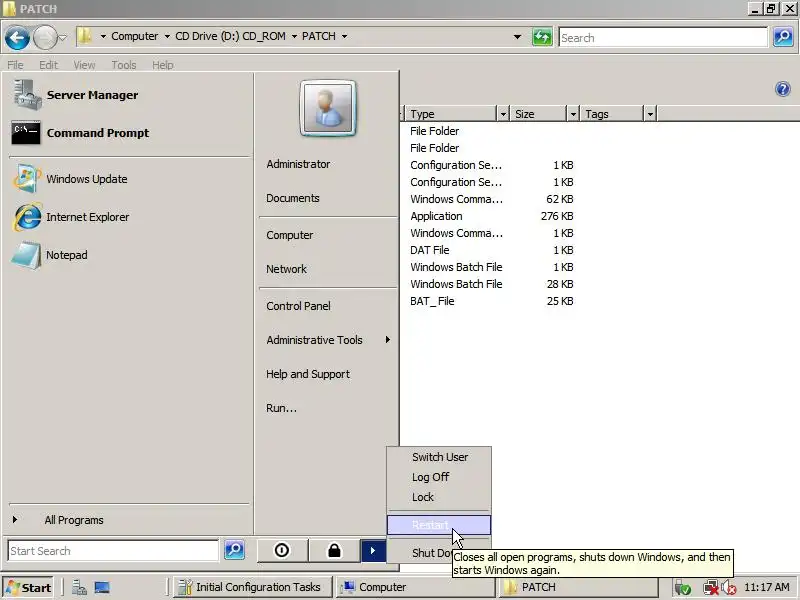800x600 pixels.
Task: Open the blue Help question mark icon
Action: click(783, 89)
